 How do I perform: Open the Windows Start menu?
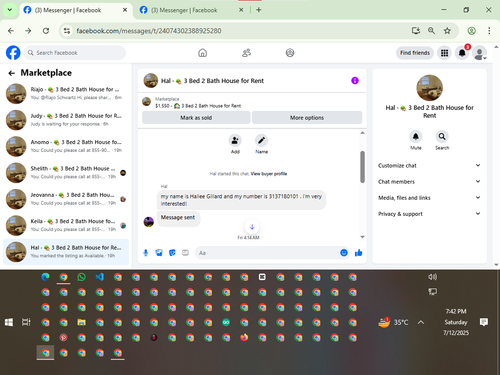[x=9, y=322]
